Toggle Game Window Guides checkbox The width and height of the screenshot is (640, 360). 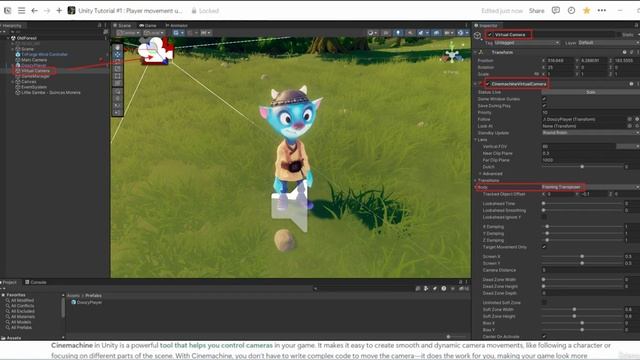click(544, 99)
